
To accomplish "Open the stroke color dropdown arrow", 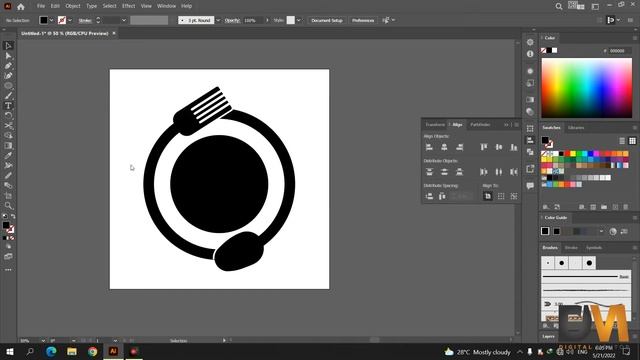I will [70, 20].
